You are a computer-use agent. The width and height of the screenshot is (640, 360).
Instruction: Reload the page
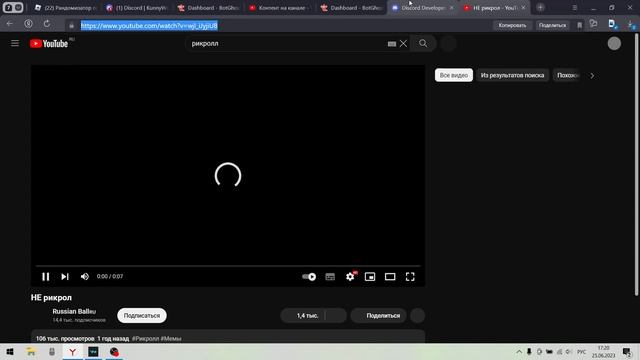[x=47, y=24]
